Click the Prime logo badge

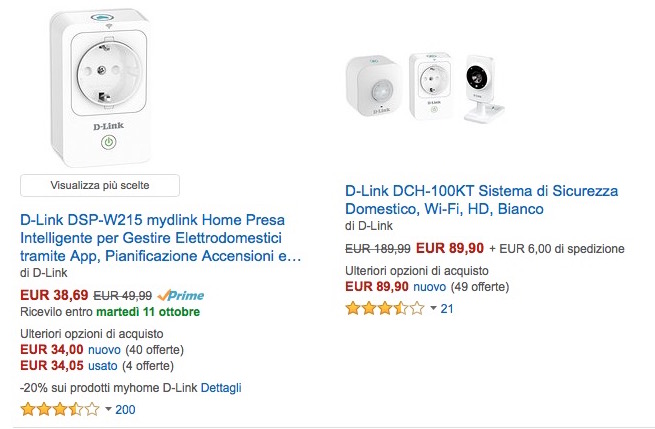(x=180, y=296)
